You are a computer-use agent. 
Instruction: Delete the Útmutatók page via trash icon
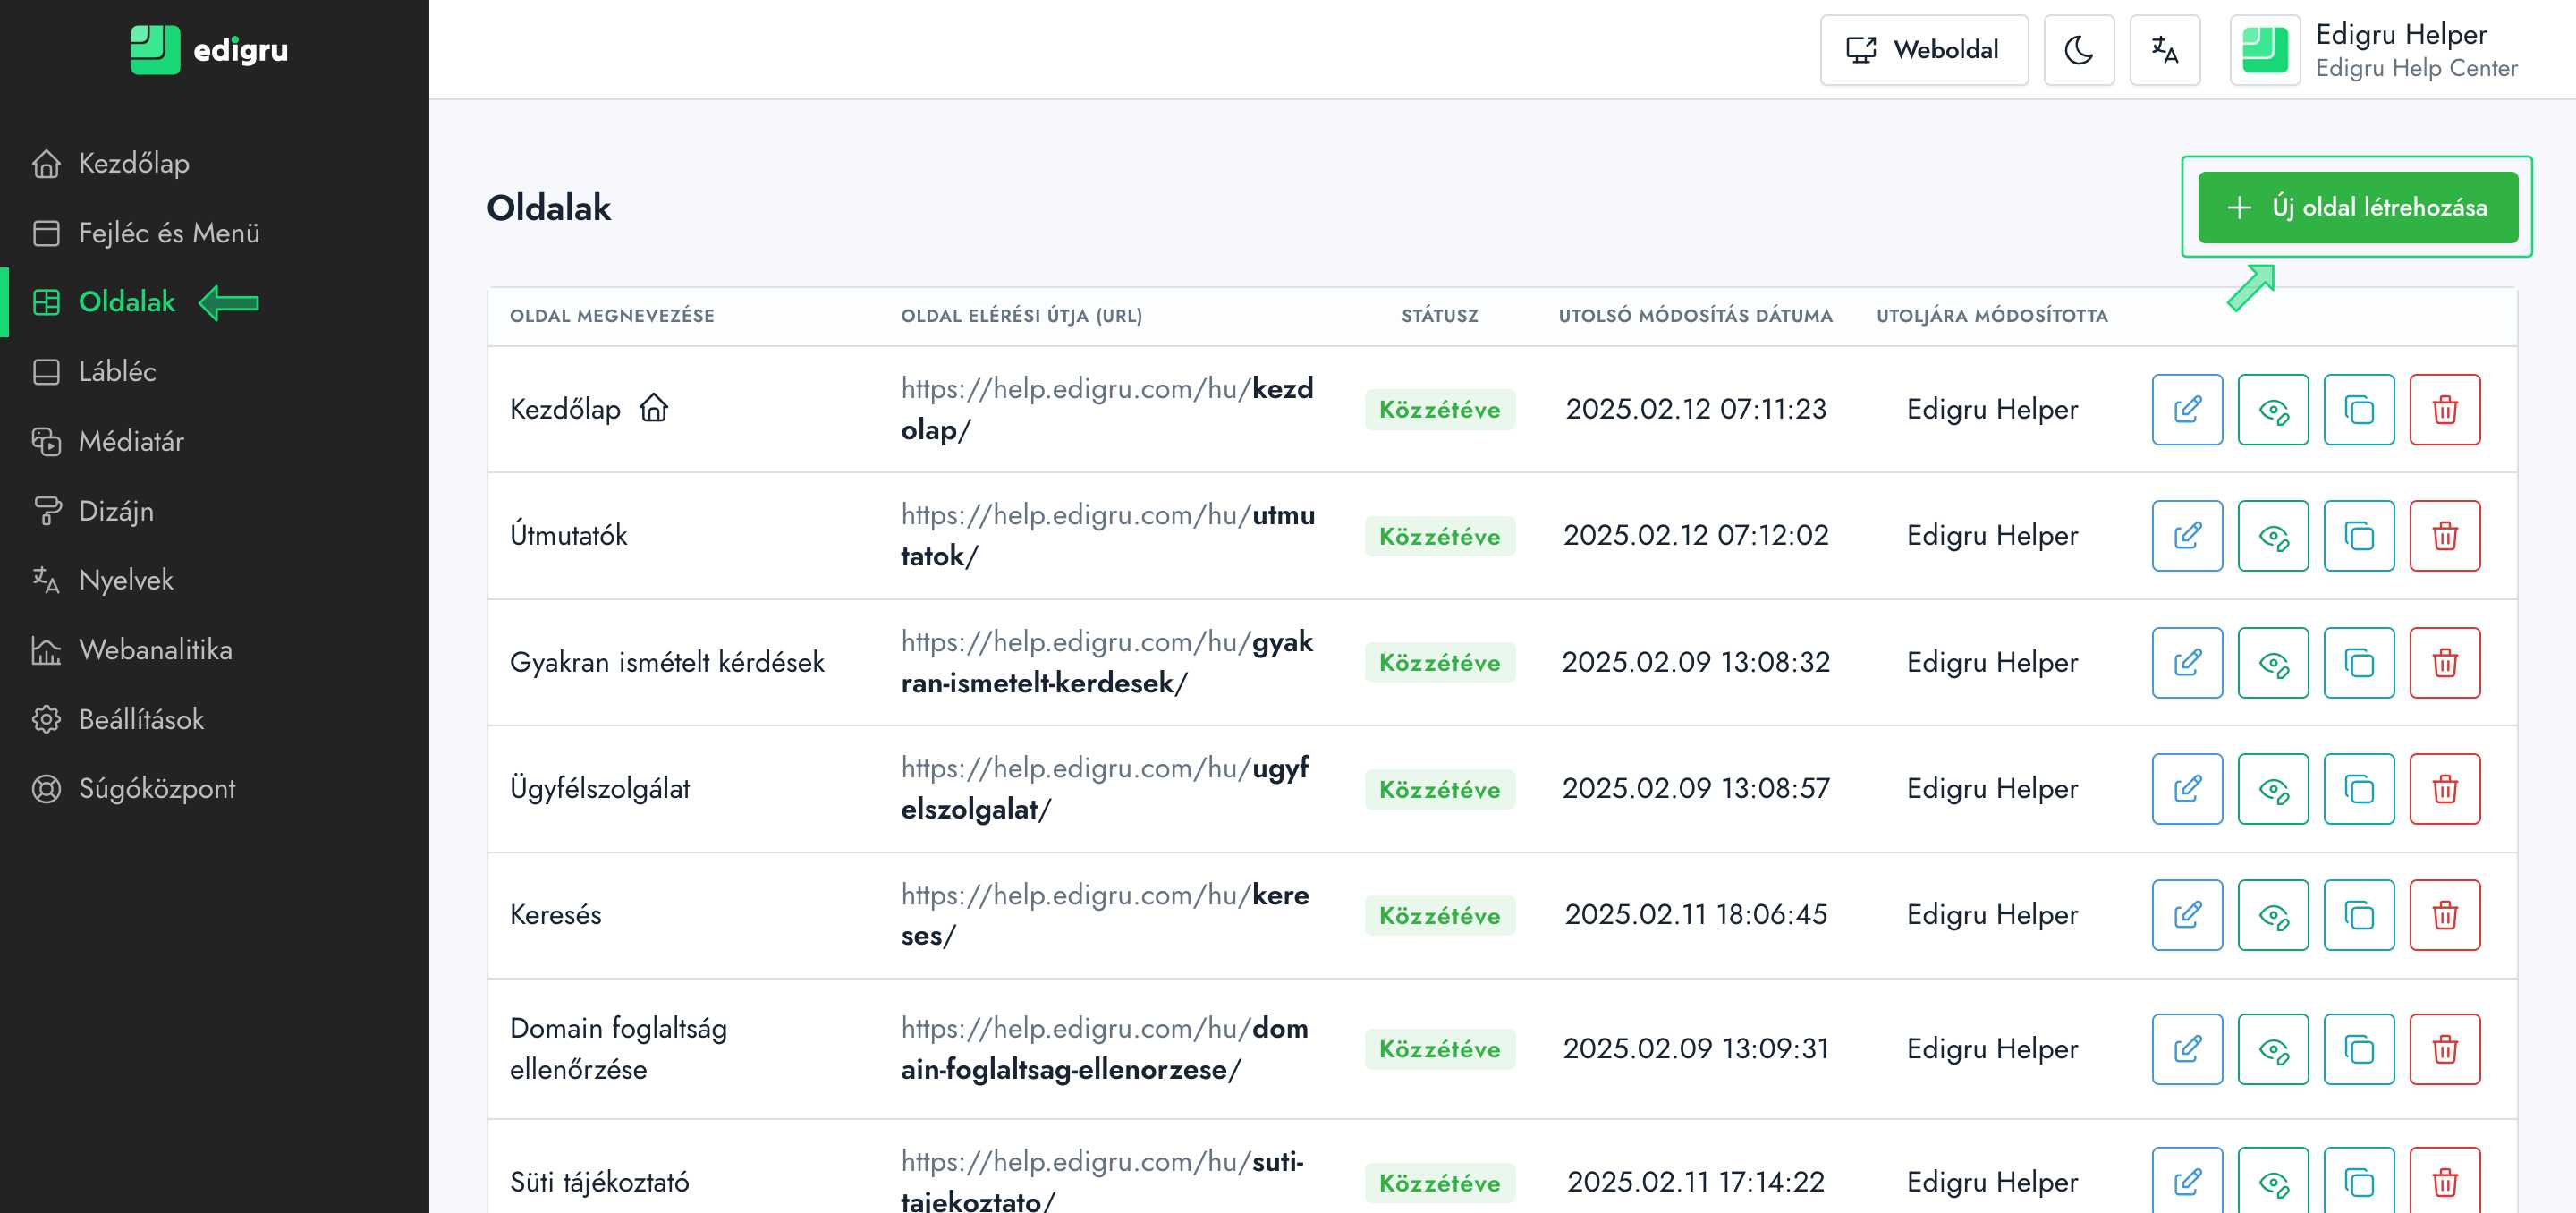2444,536
